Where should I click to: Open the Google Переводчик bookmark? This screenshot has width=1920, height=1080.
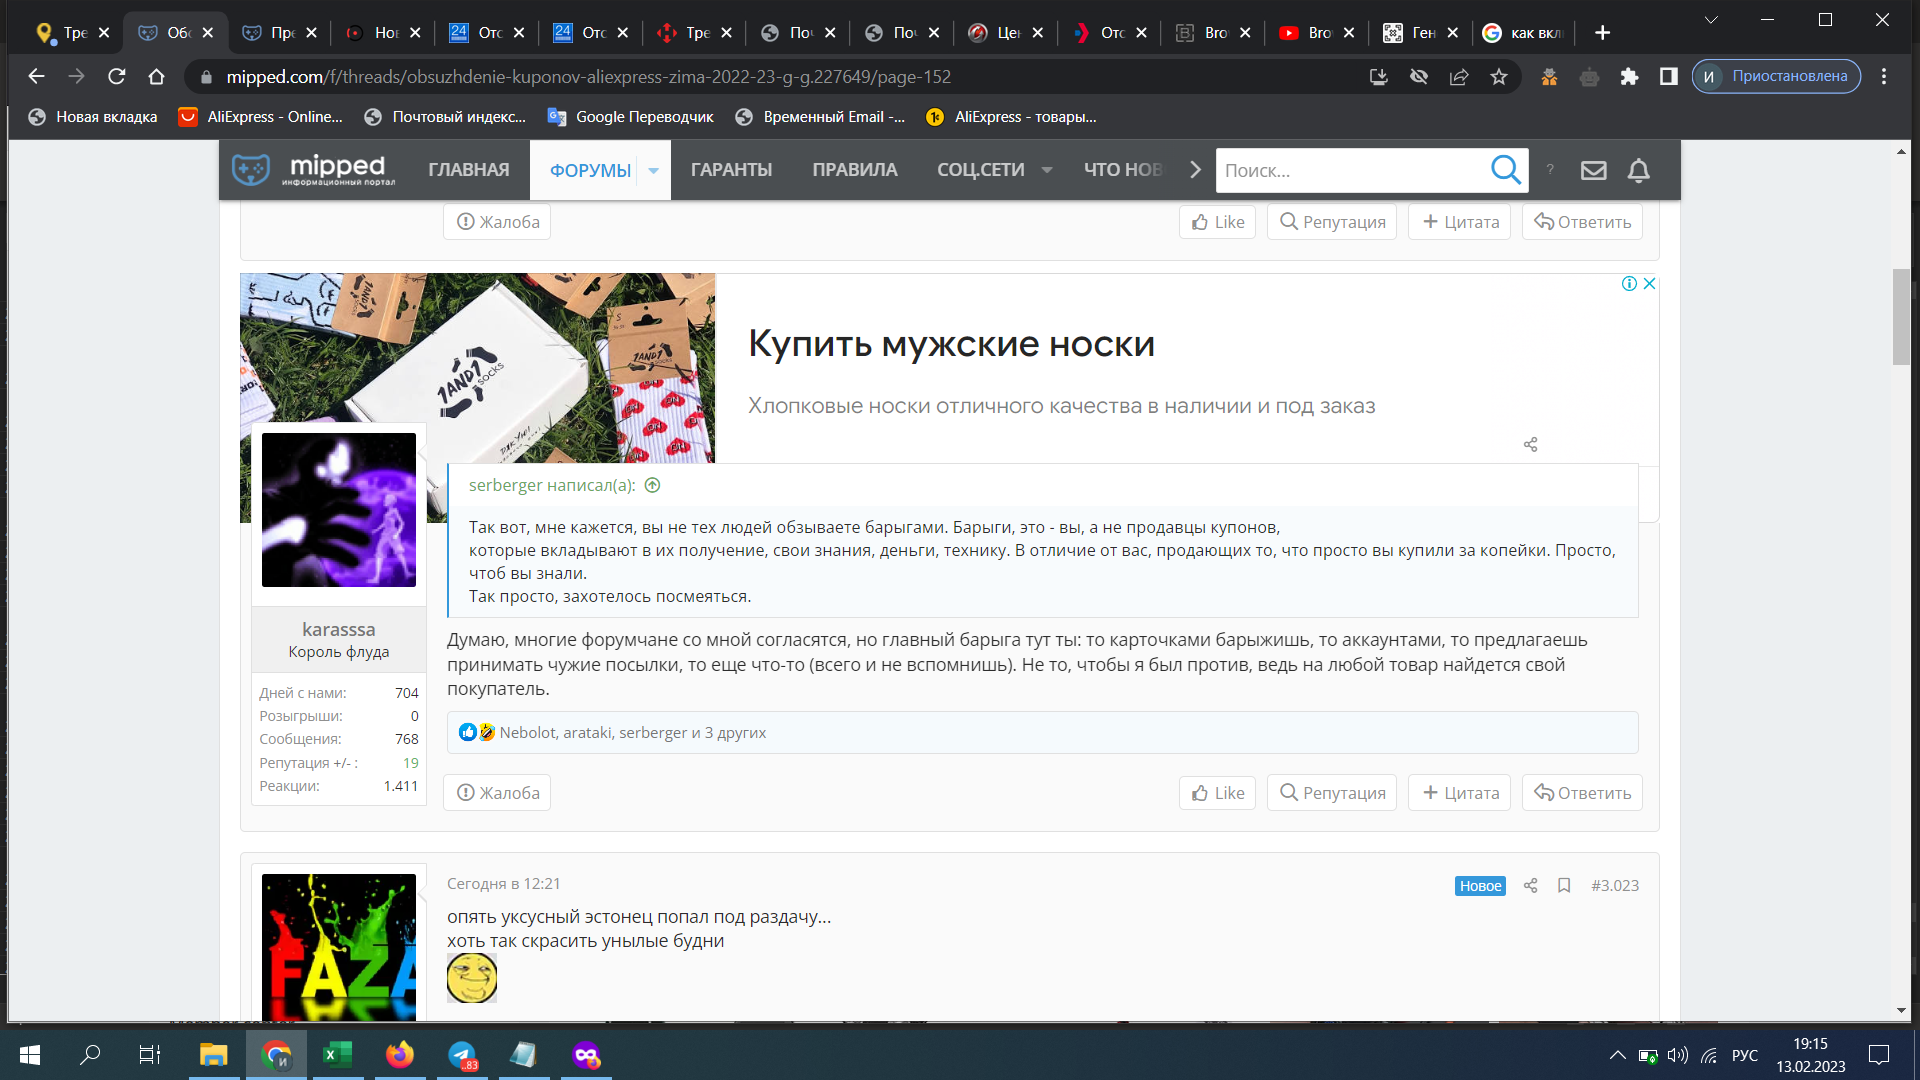[x=631, y=117]
